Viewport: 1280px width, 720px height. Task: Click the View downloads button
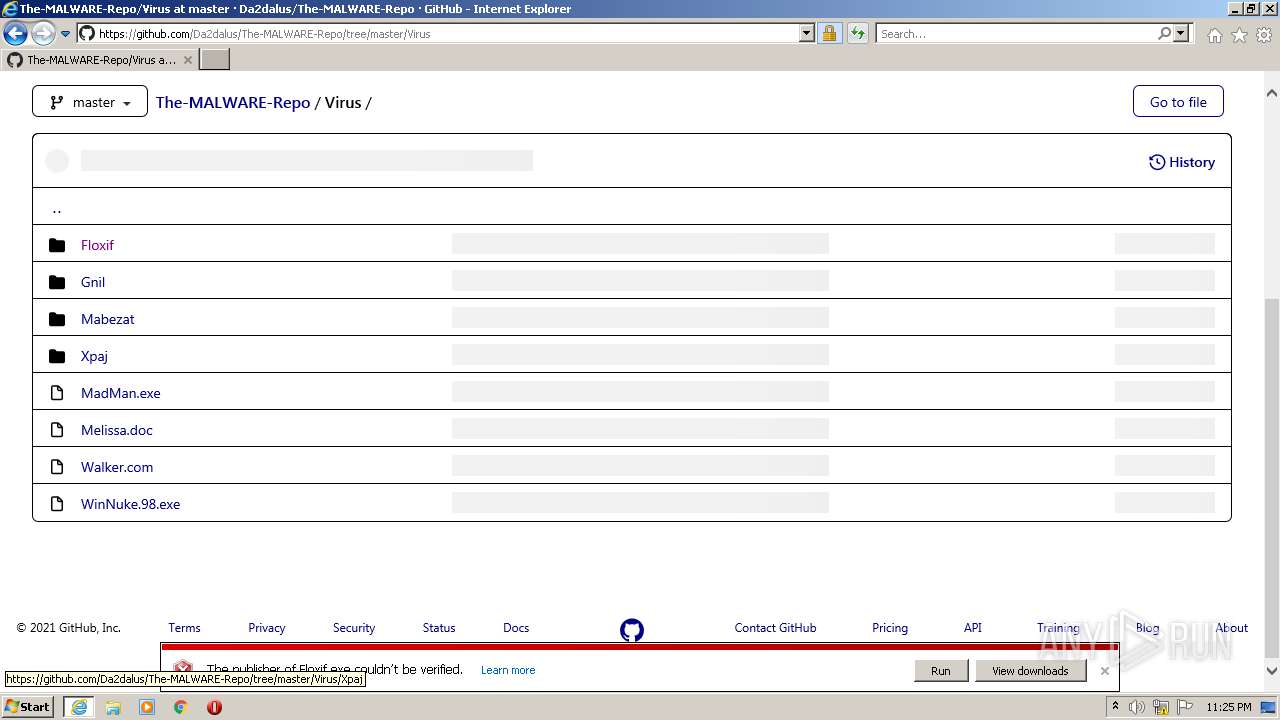[x=1030, y=671]
